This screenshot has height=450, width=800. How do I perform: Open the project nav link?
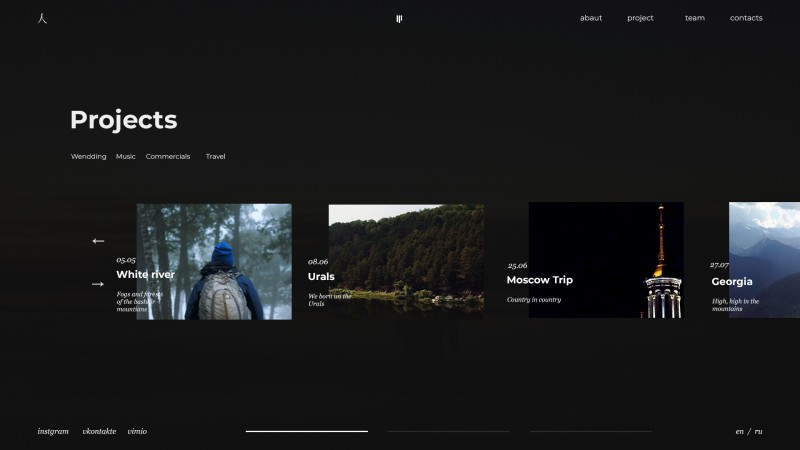640,18
